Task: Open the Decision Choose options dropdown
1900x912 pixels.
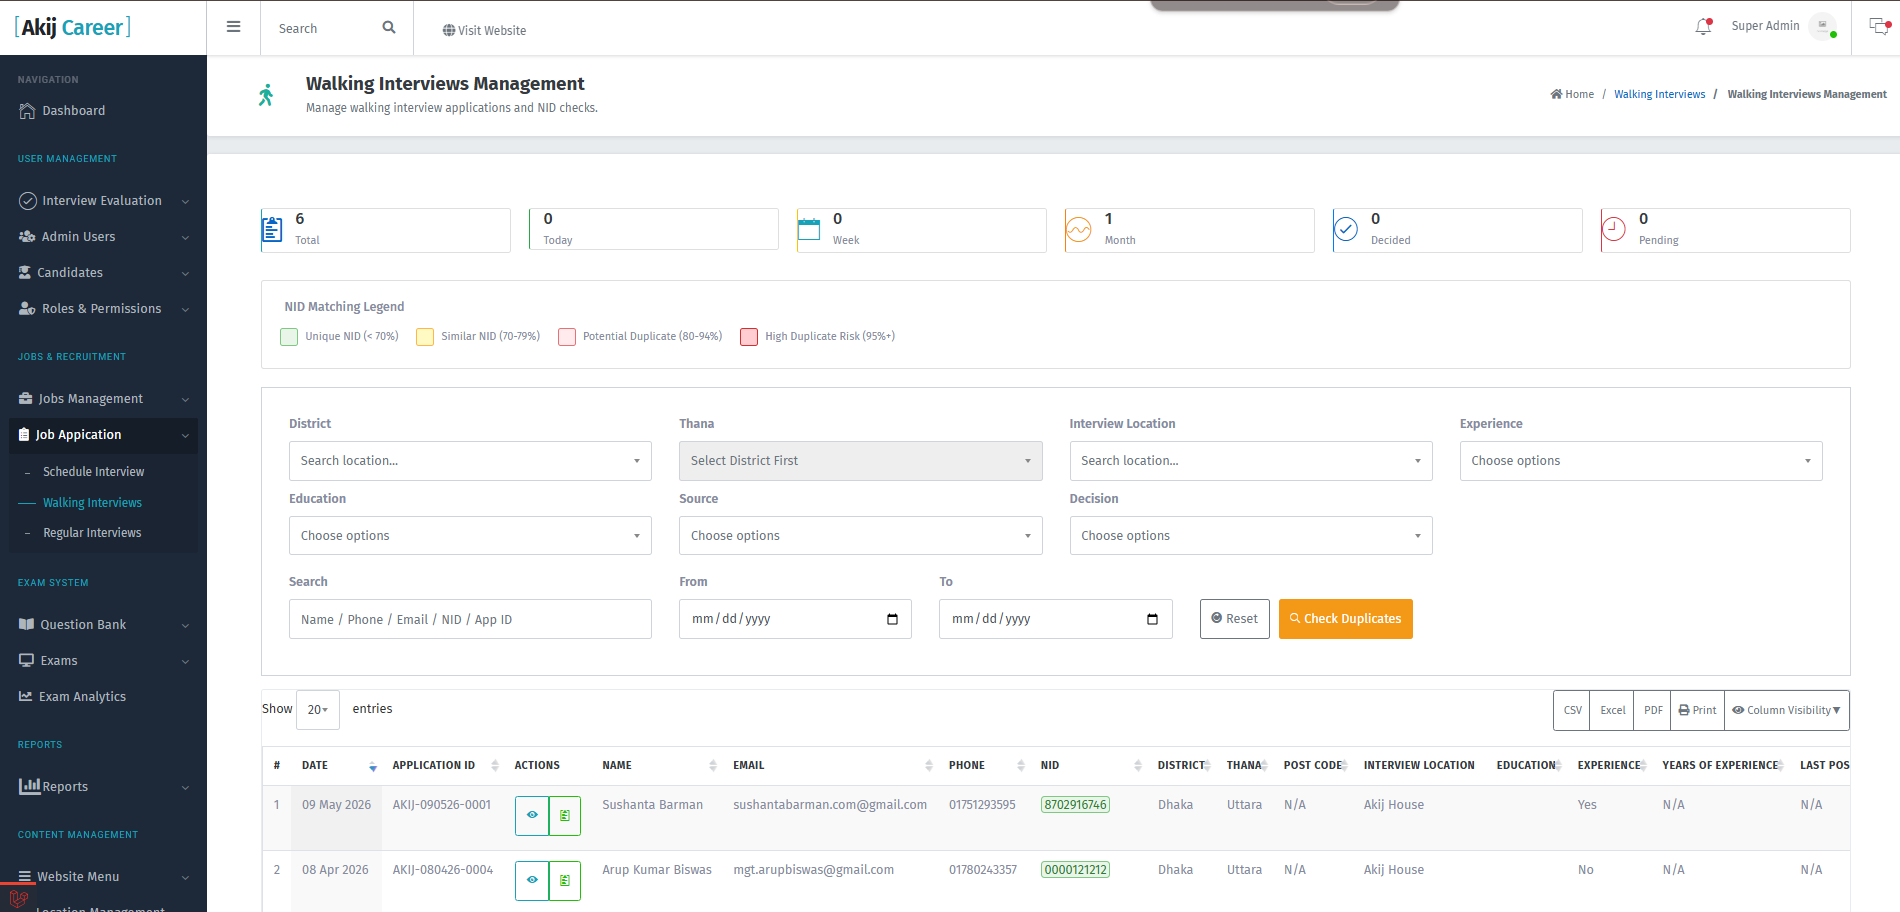Action: click(1250, 536)
